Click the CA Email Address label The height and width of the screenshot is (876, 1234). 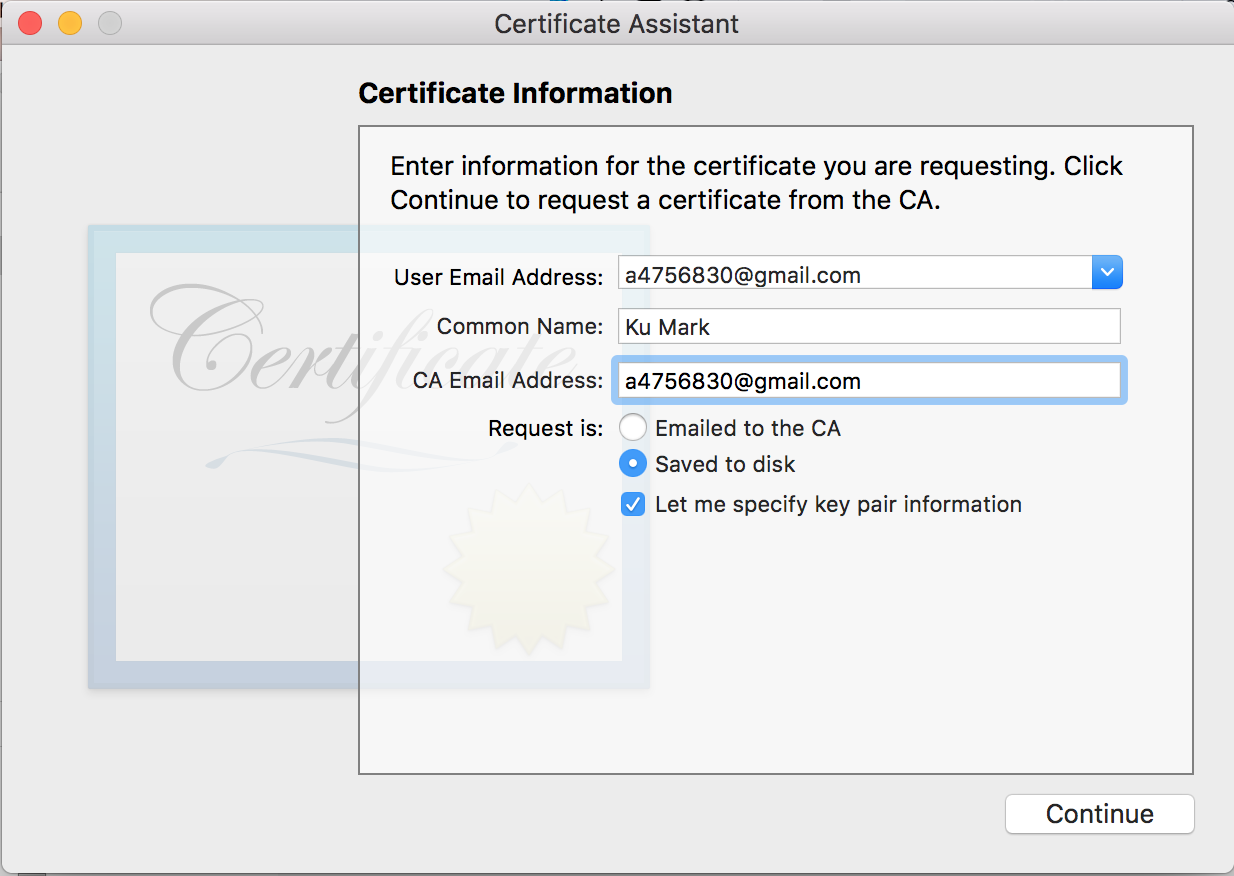[508, 381]
